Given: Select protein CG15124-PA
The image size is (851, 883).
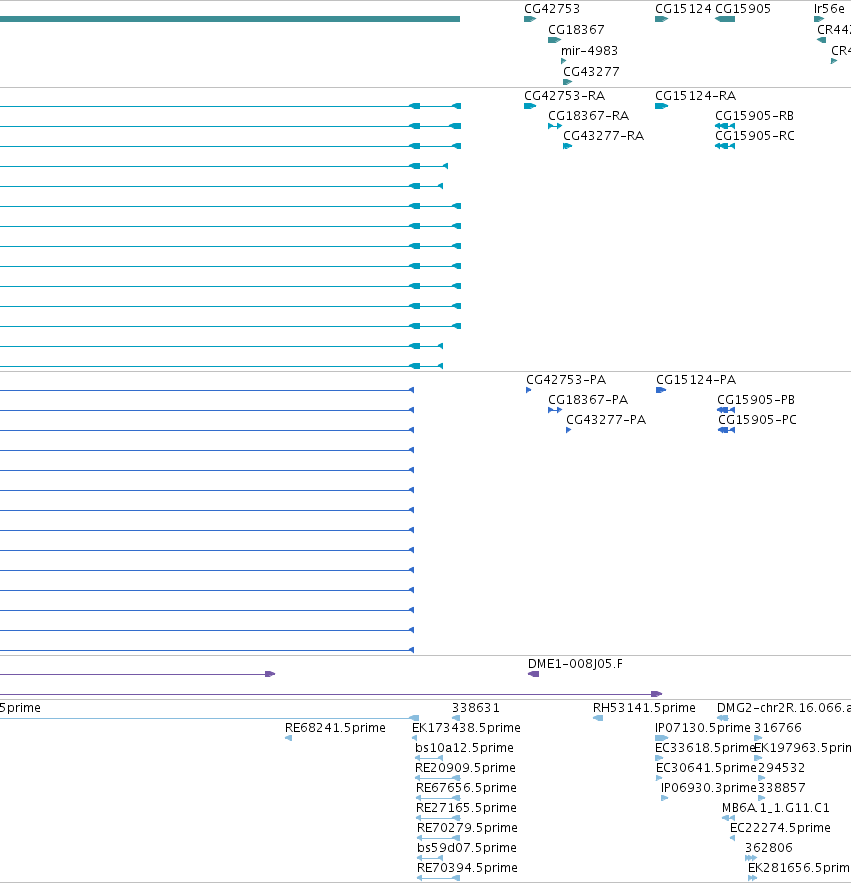Looking at the screenshot, I should pos(696,380).
